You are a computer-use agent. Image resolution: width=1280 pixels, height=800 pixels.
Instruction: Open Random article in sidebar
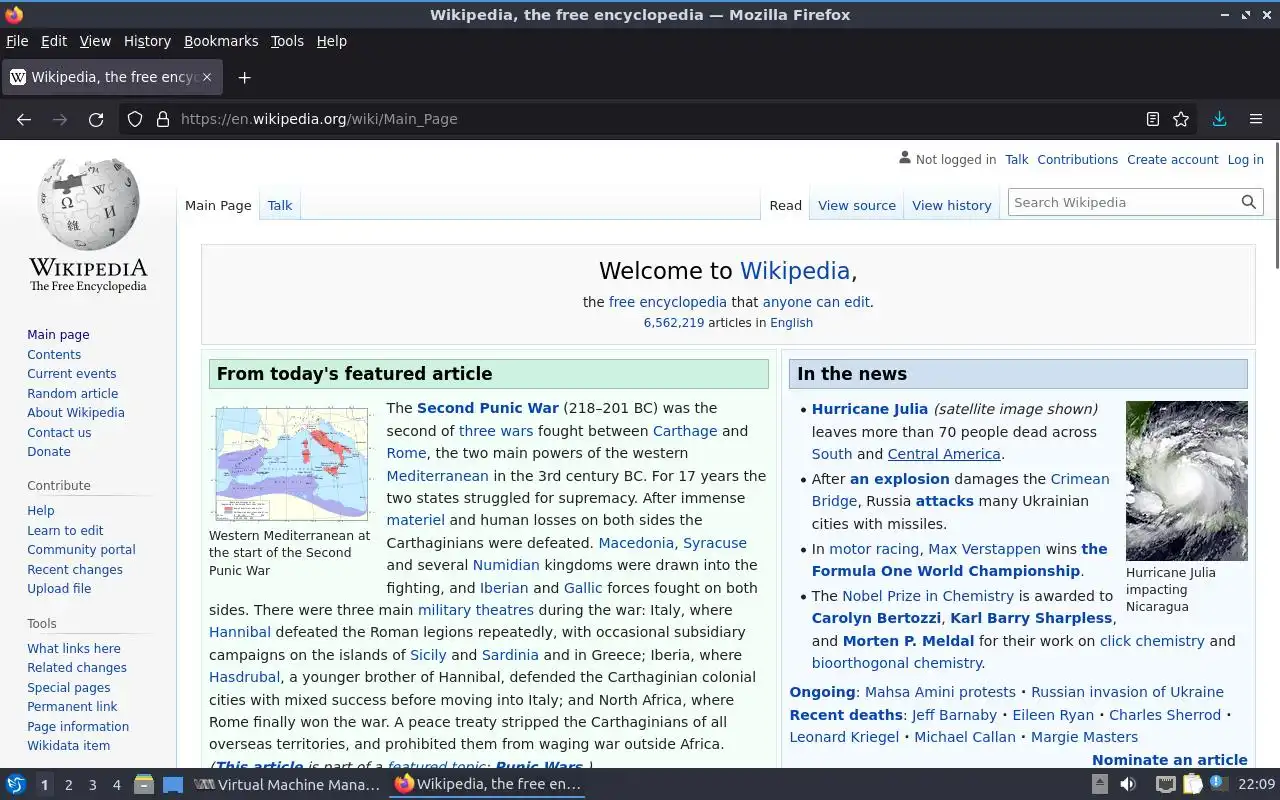coord(72,393)
